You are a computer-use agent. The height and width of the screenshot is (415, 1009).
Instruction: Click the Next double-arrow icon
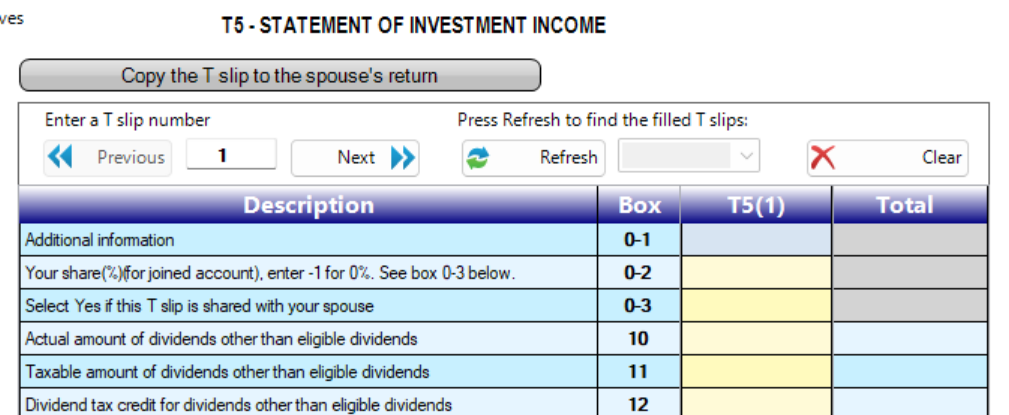tap(403, 158)
